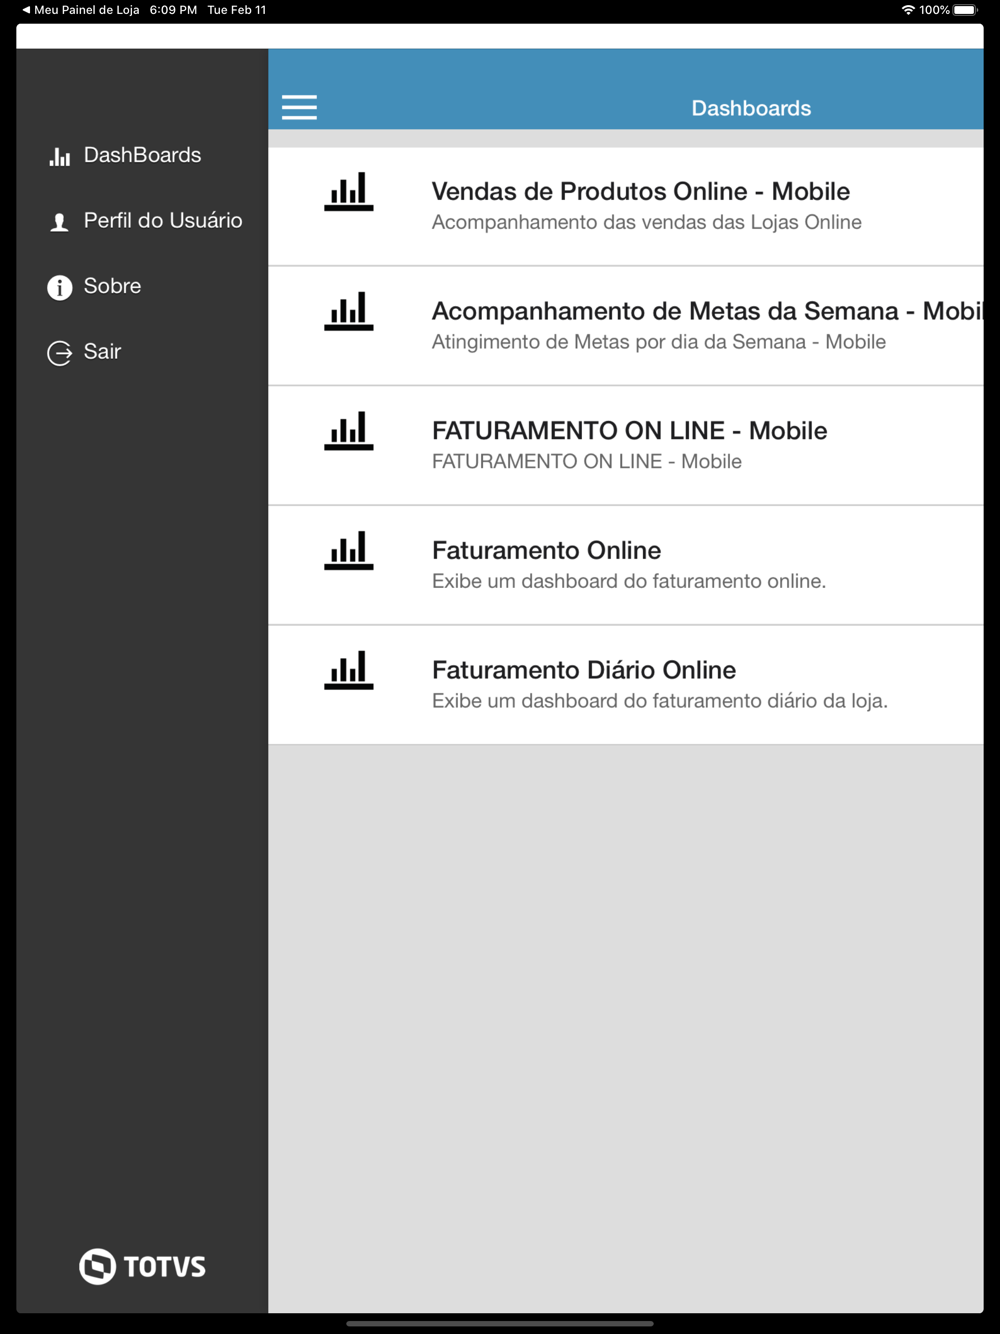Screen dimensions: 1000x1334
Task: Click 'faturamento diário da loja' description
Action: pos(660,701)
